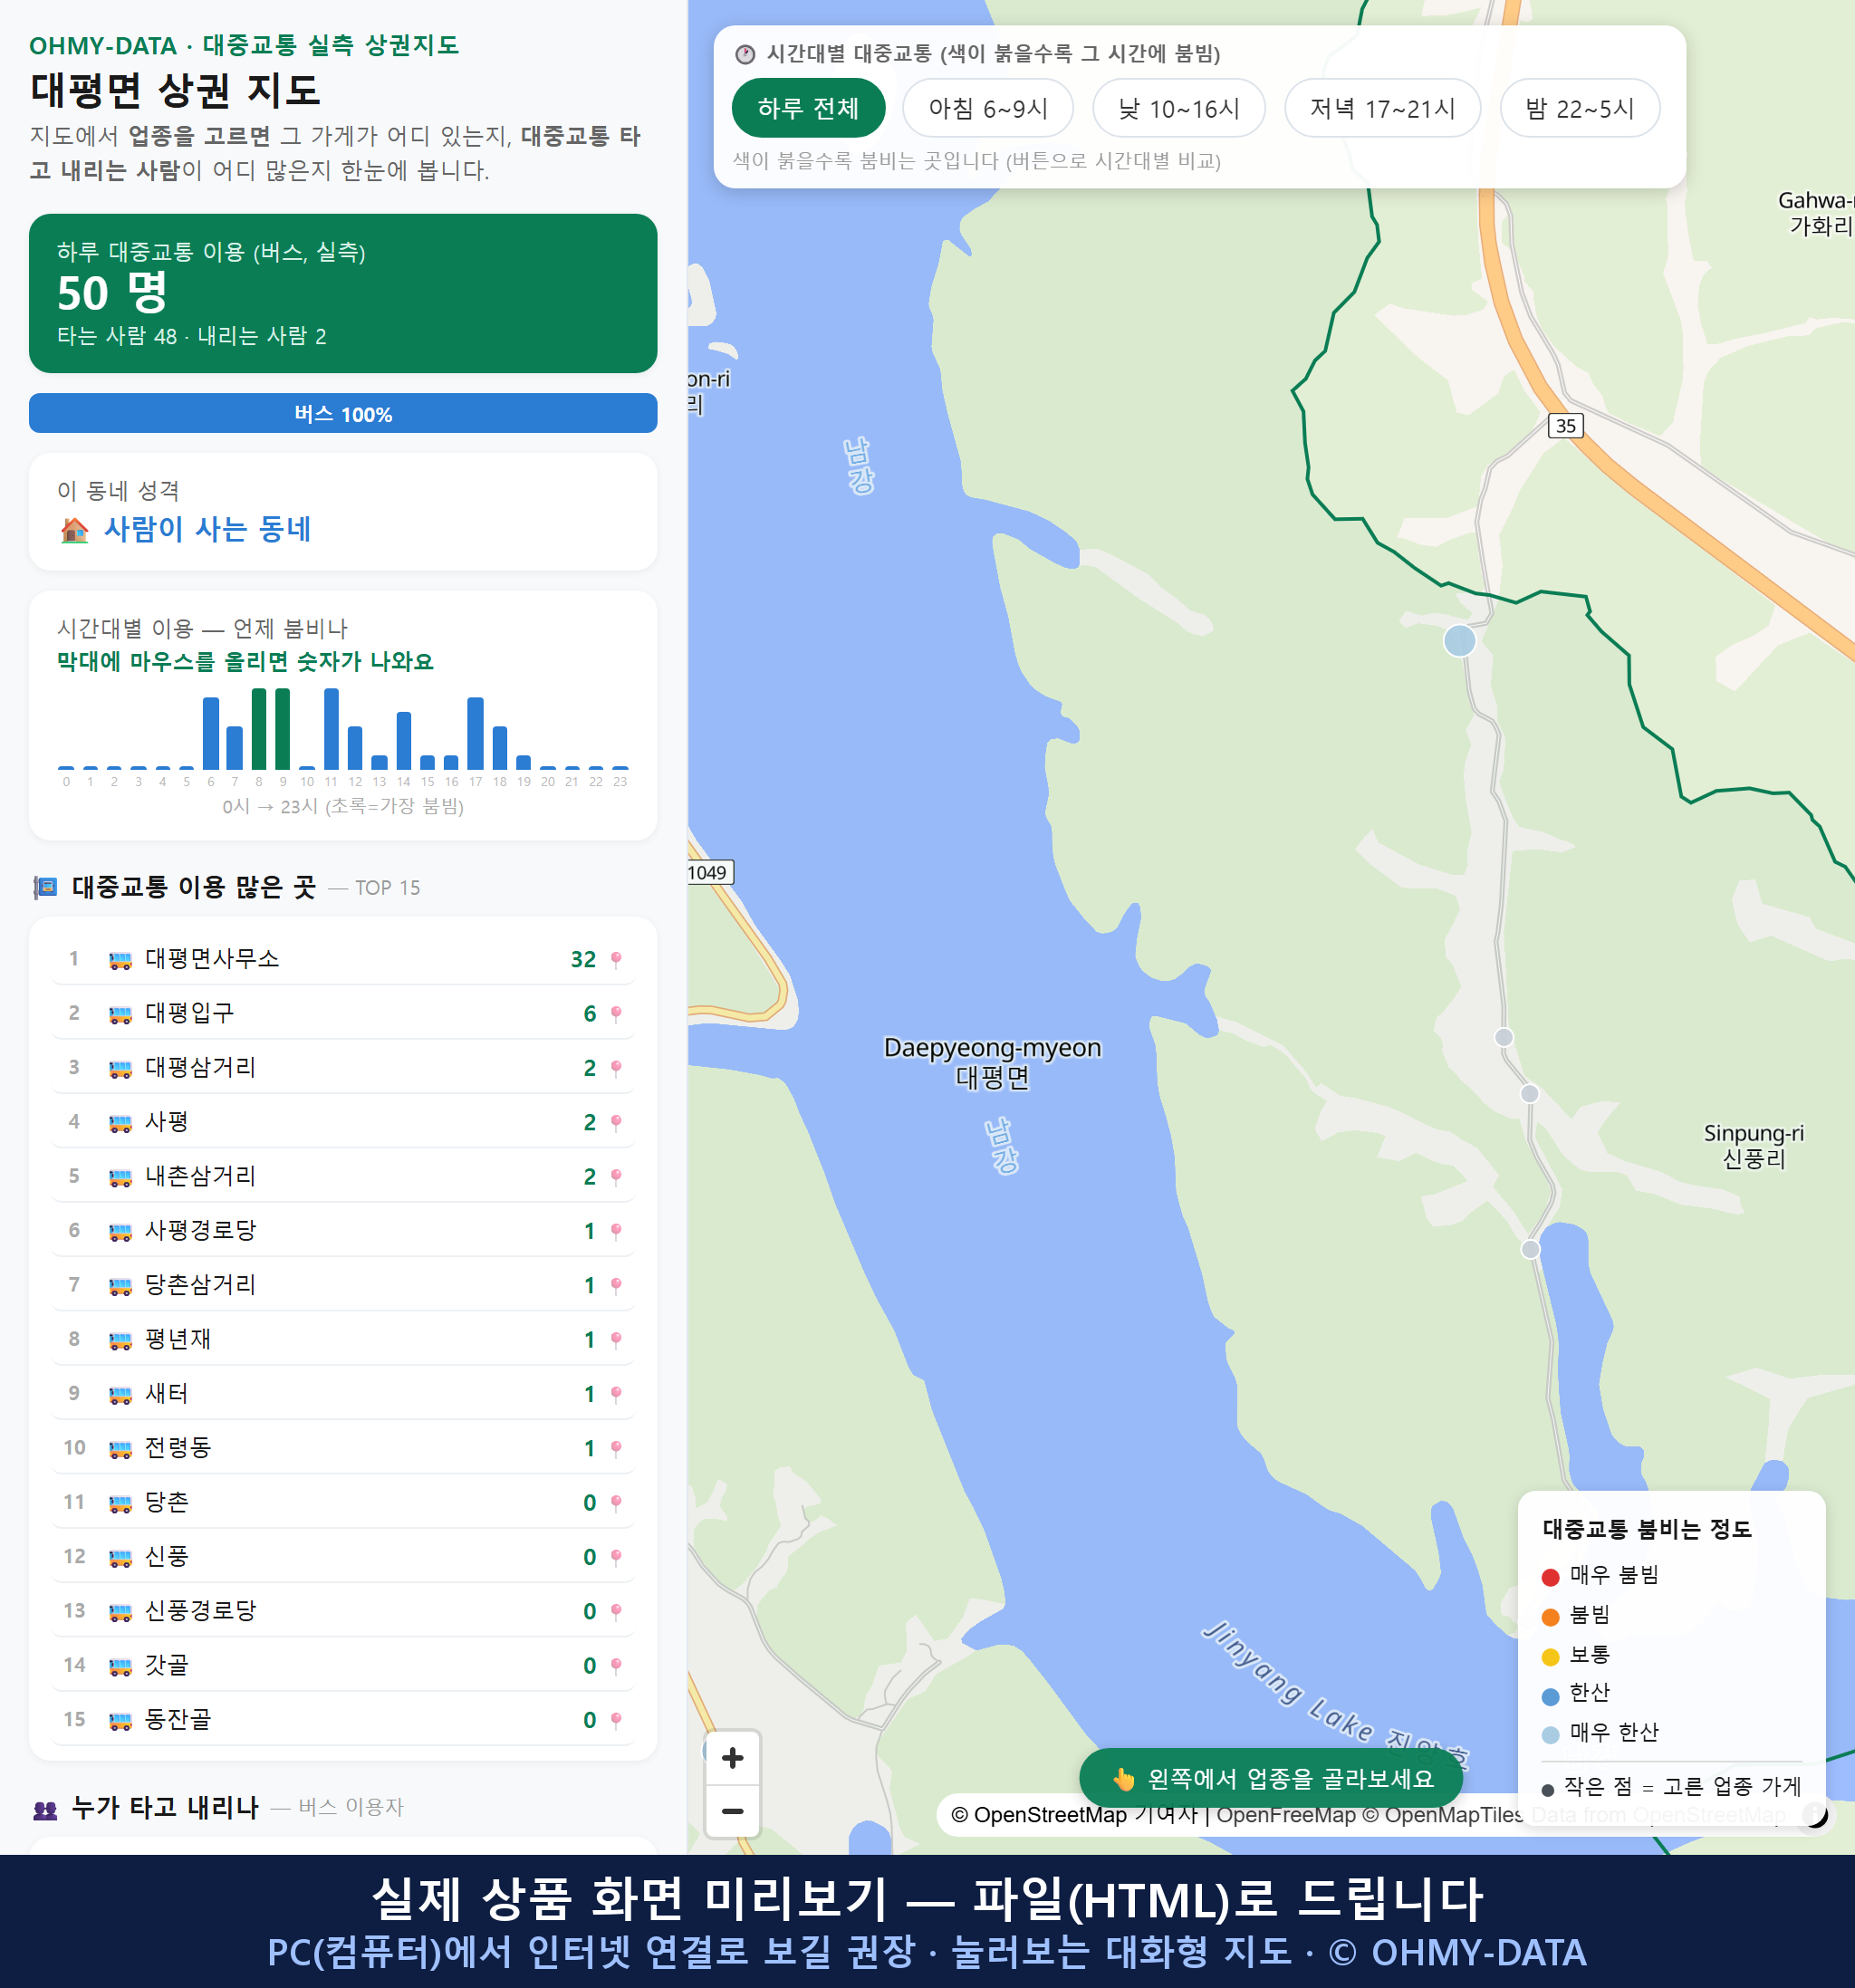Click the Sinpung-ri 신풍리 map label
The image size is (1855, 1988).
[1753, 1146]
